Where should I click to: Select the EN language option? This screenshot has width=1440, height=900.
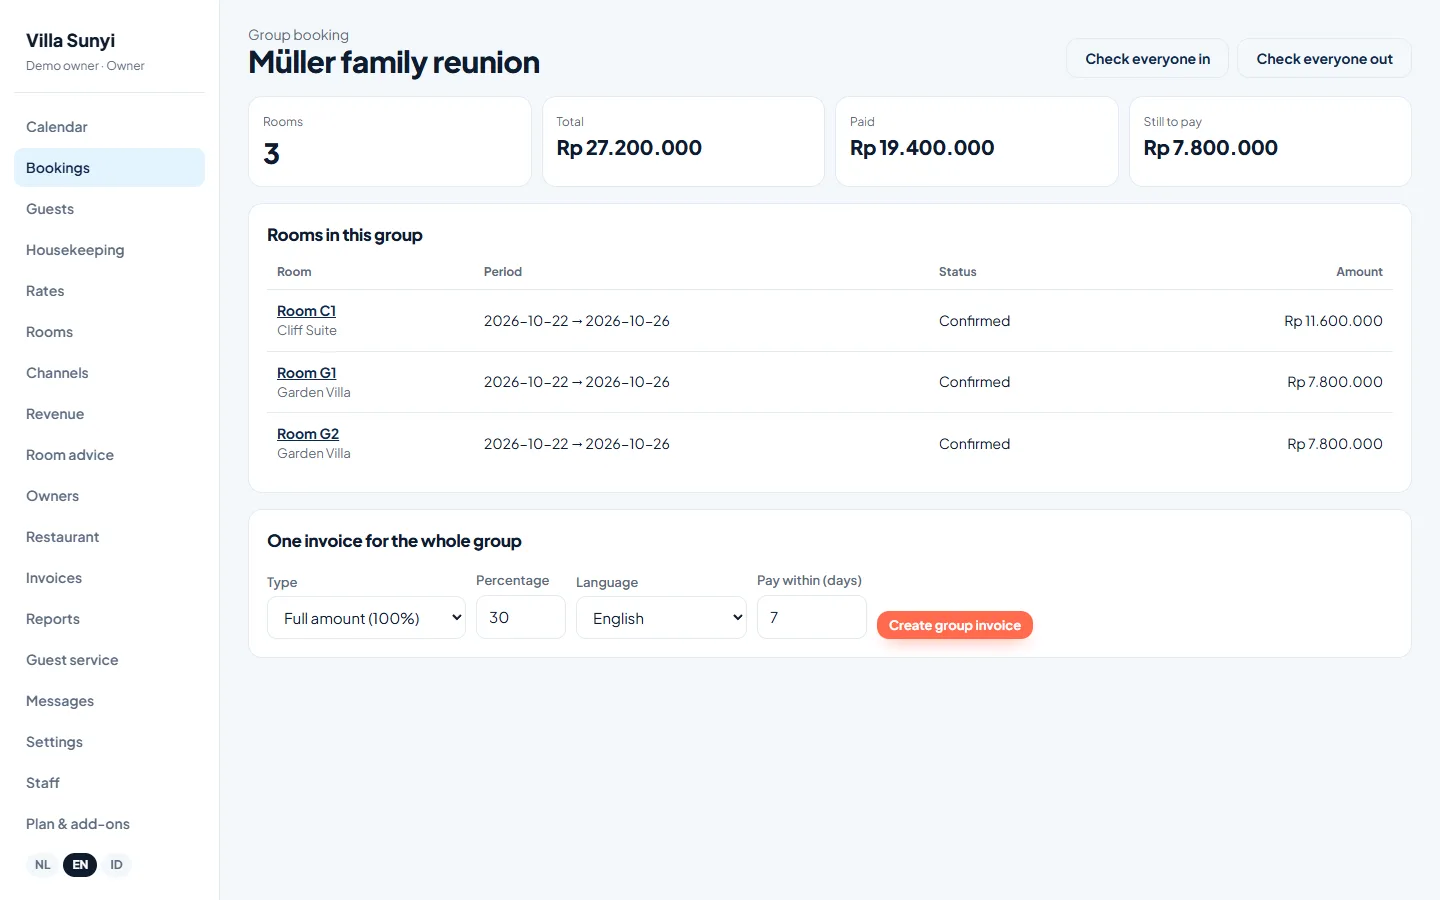click(80, 865)
